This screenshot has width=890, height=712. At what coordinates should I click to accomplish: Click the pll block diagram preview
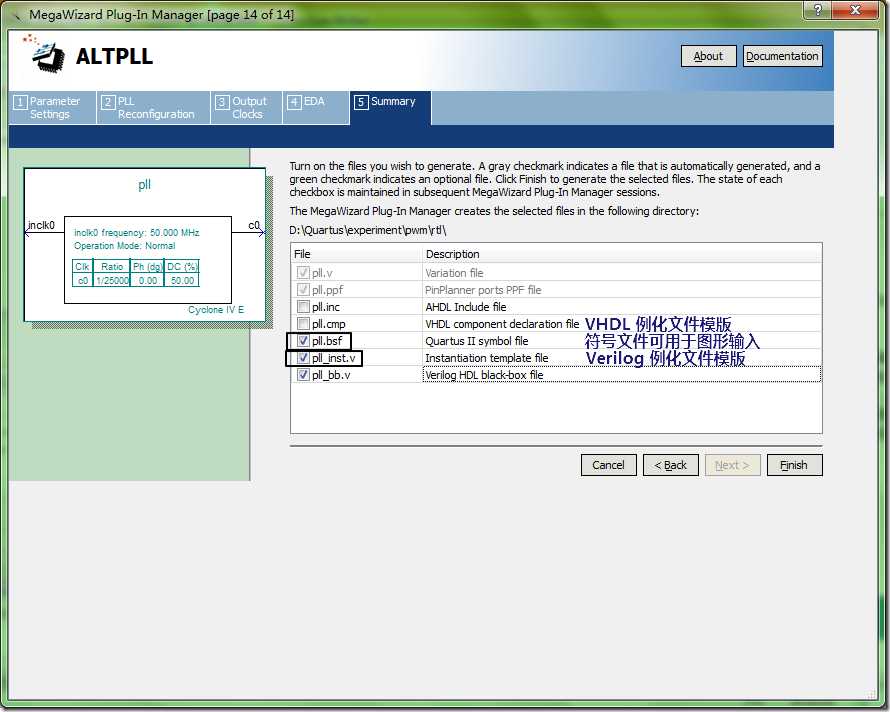click(145, 244)
